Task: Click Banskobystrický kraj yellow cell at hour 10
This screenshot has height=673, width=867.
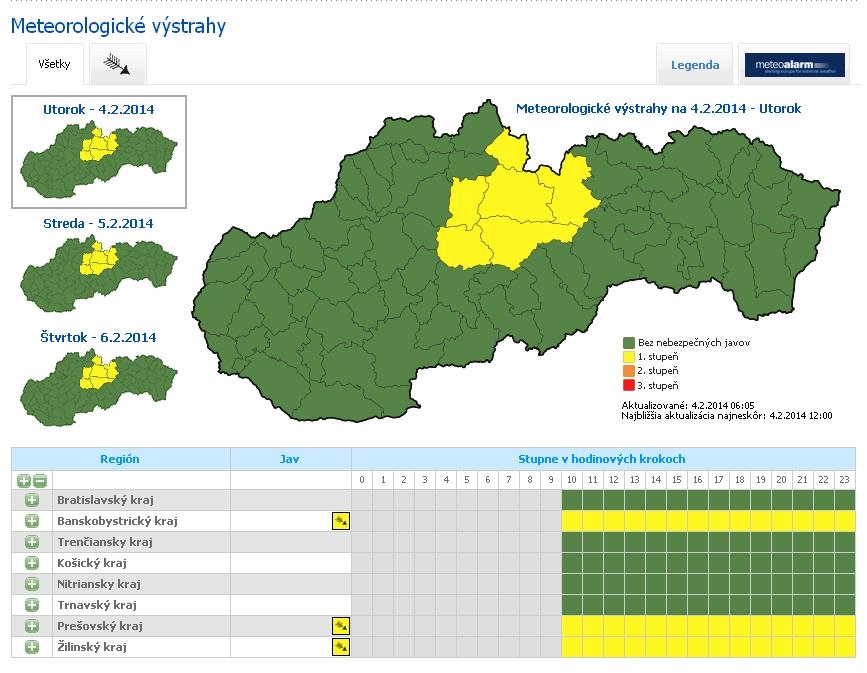Action: pyautogui.click(x=572, y=521)
